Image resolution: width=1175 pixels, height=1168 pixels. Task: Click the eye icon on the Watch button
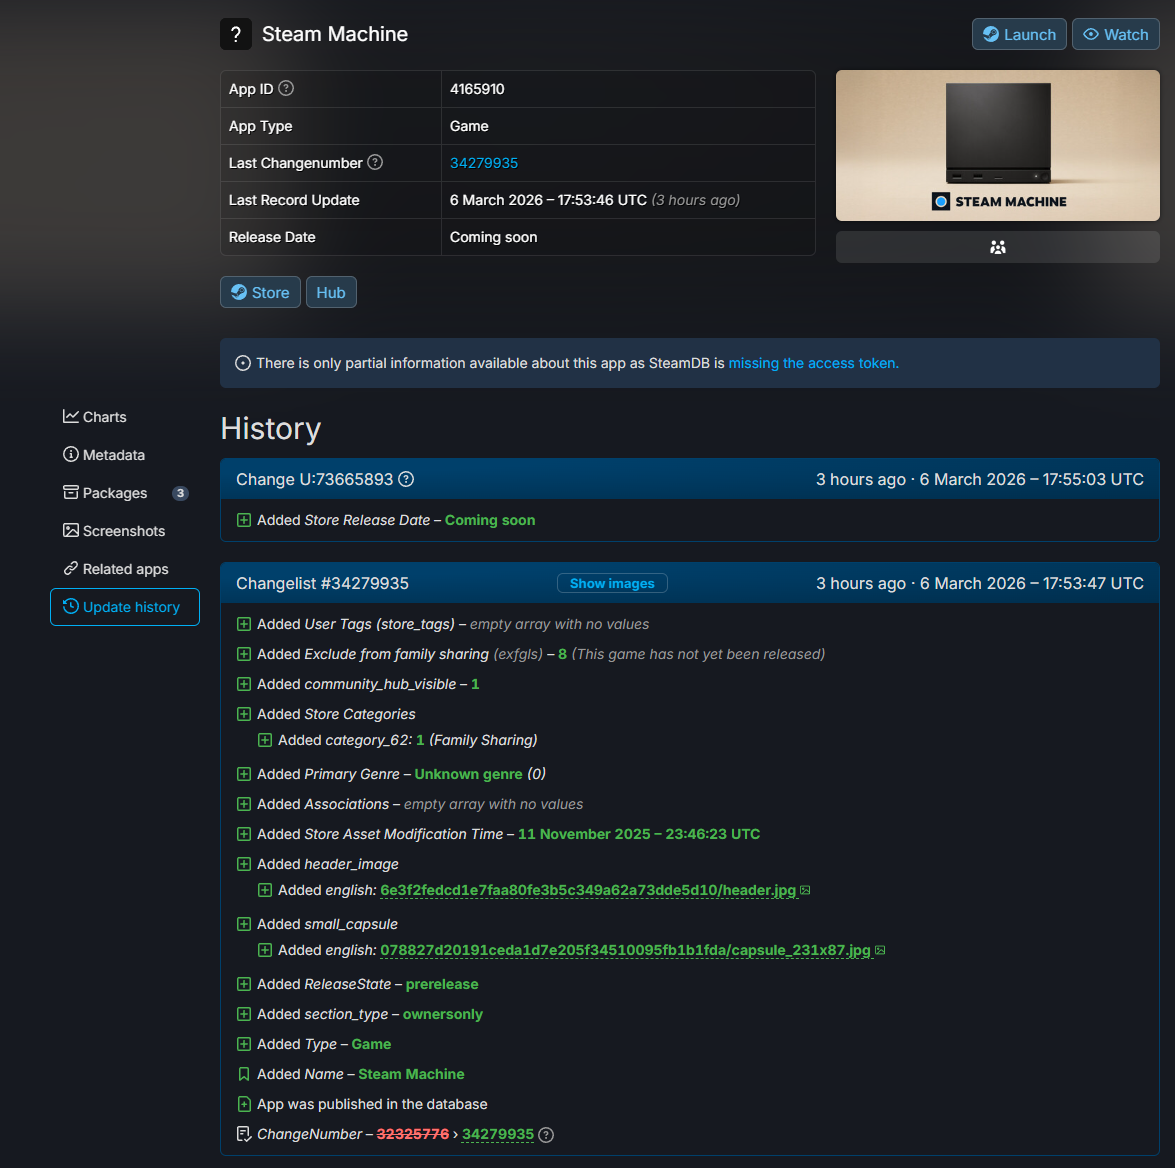pyautogui.click(x=1092, y=34)
